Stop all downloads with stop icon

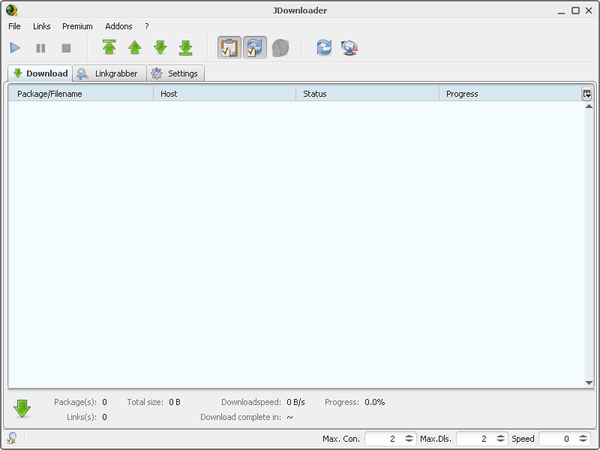tap(66, 48)
